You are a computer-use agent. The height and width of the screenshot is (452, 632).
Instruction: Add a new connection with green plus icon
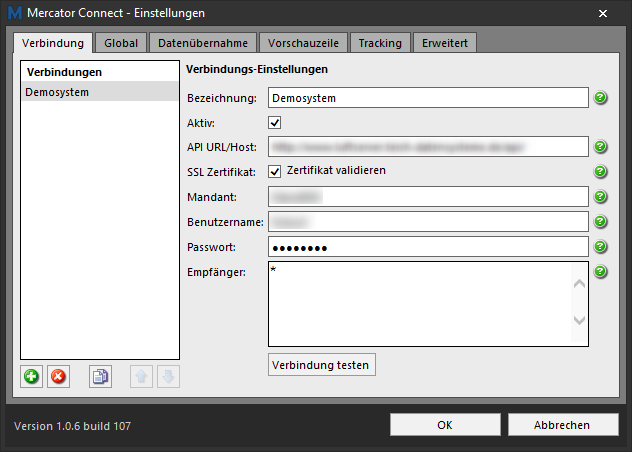click(x=31, y=377)
